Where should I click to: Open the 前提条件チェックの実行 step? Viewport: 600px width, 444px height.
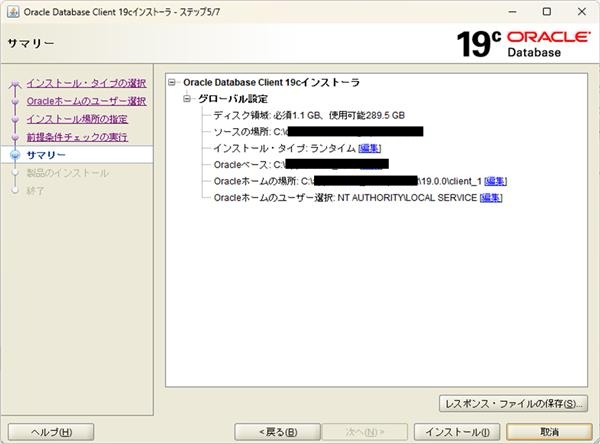(x=76, y=137)
